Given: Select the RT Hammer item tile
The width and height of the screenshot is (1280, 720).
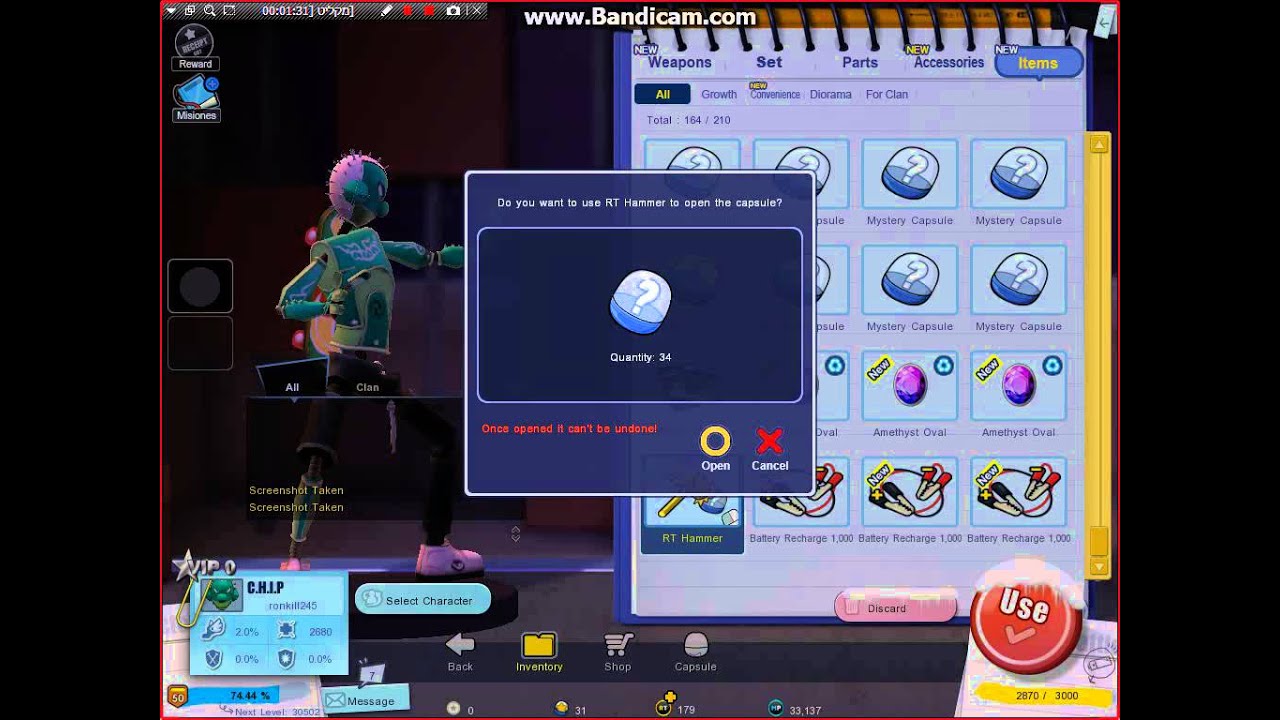Looking at the screenshot, I should click(x=692, y=503).
